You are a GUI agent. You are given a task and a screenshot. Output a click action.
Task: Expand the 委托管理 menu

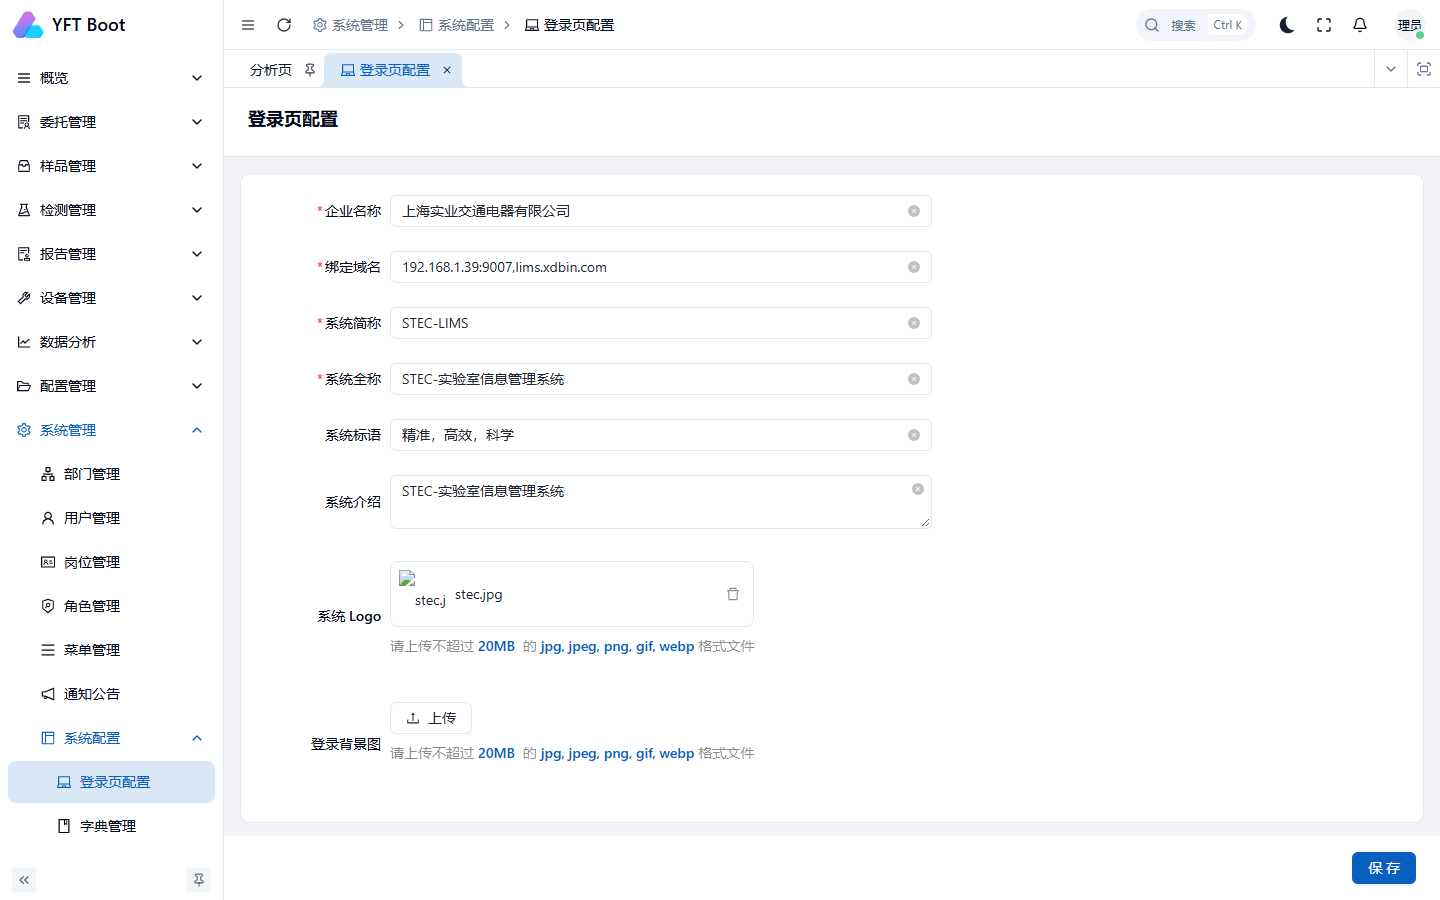click(111, 122)
